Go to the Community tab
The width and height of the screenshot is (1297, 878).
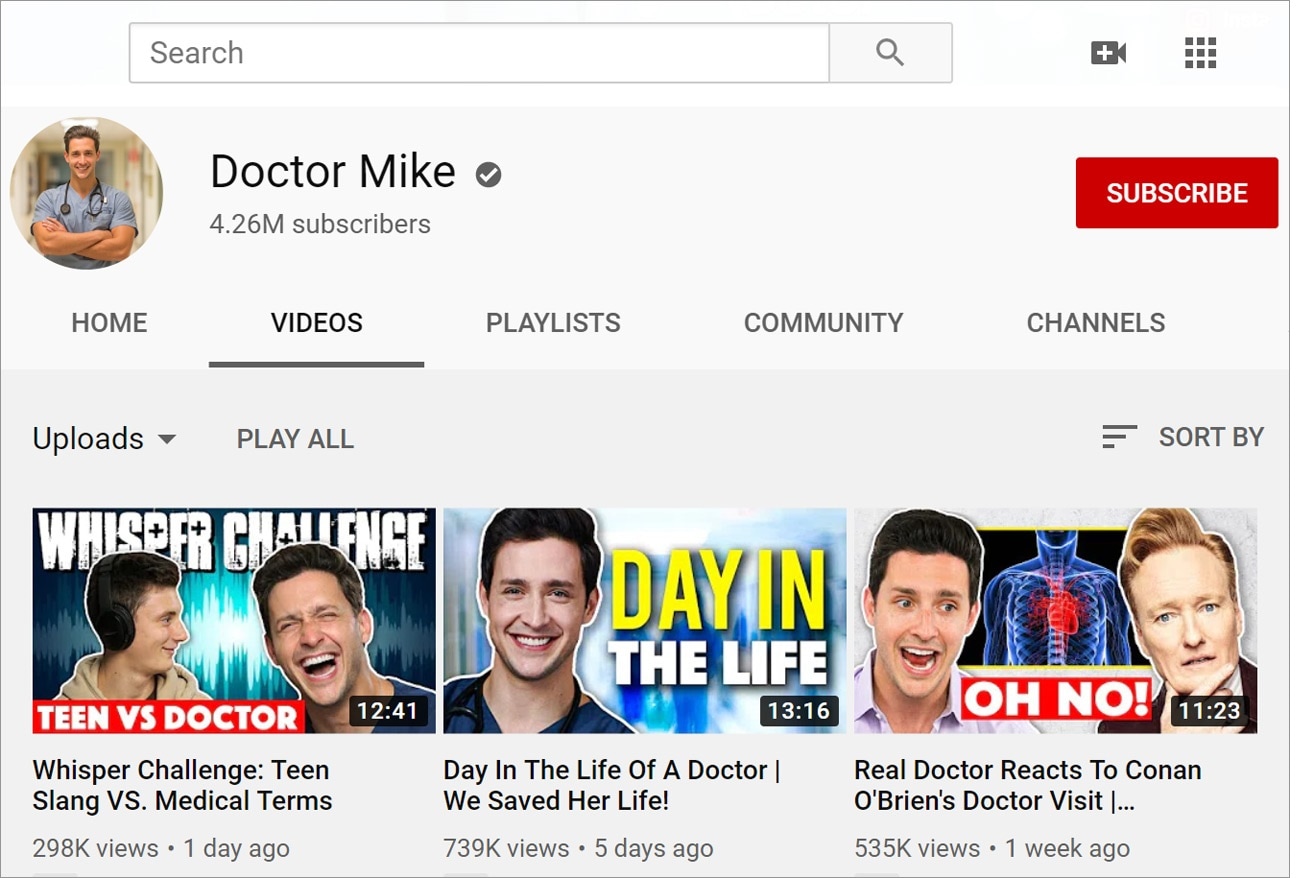(x=823, y=323)
